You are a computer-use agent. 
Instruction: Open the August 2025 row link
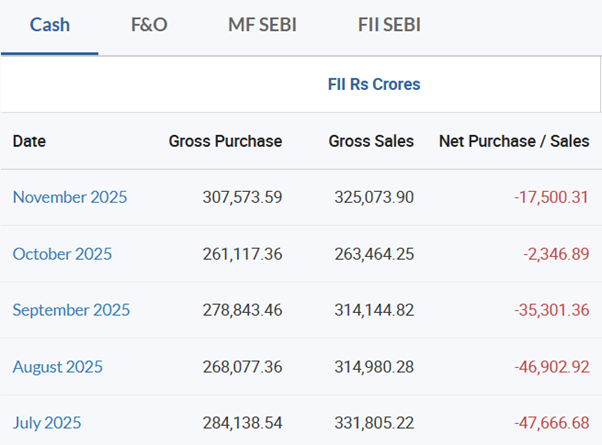click(x=57, y=367)
